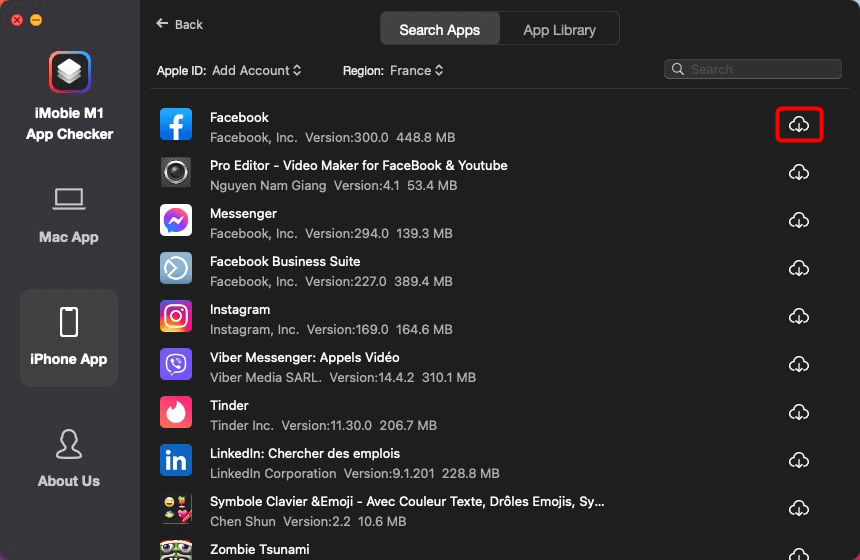This screenshot has width=860, height=560.
Task: Download Symbole Clavier & Emoji app
Action: [799, 508]
